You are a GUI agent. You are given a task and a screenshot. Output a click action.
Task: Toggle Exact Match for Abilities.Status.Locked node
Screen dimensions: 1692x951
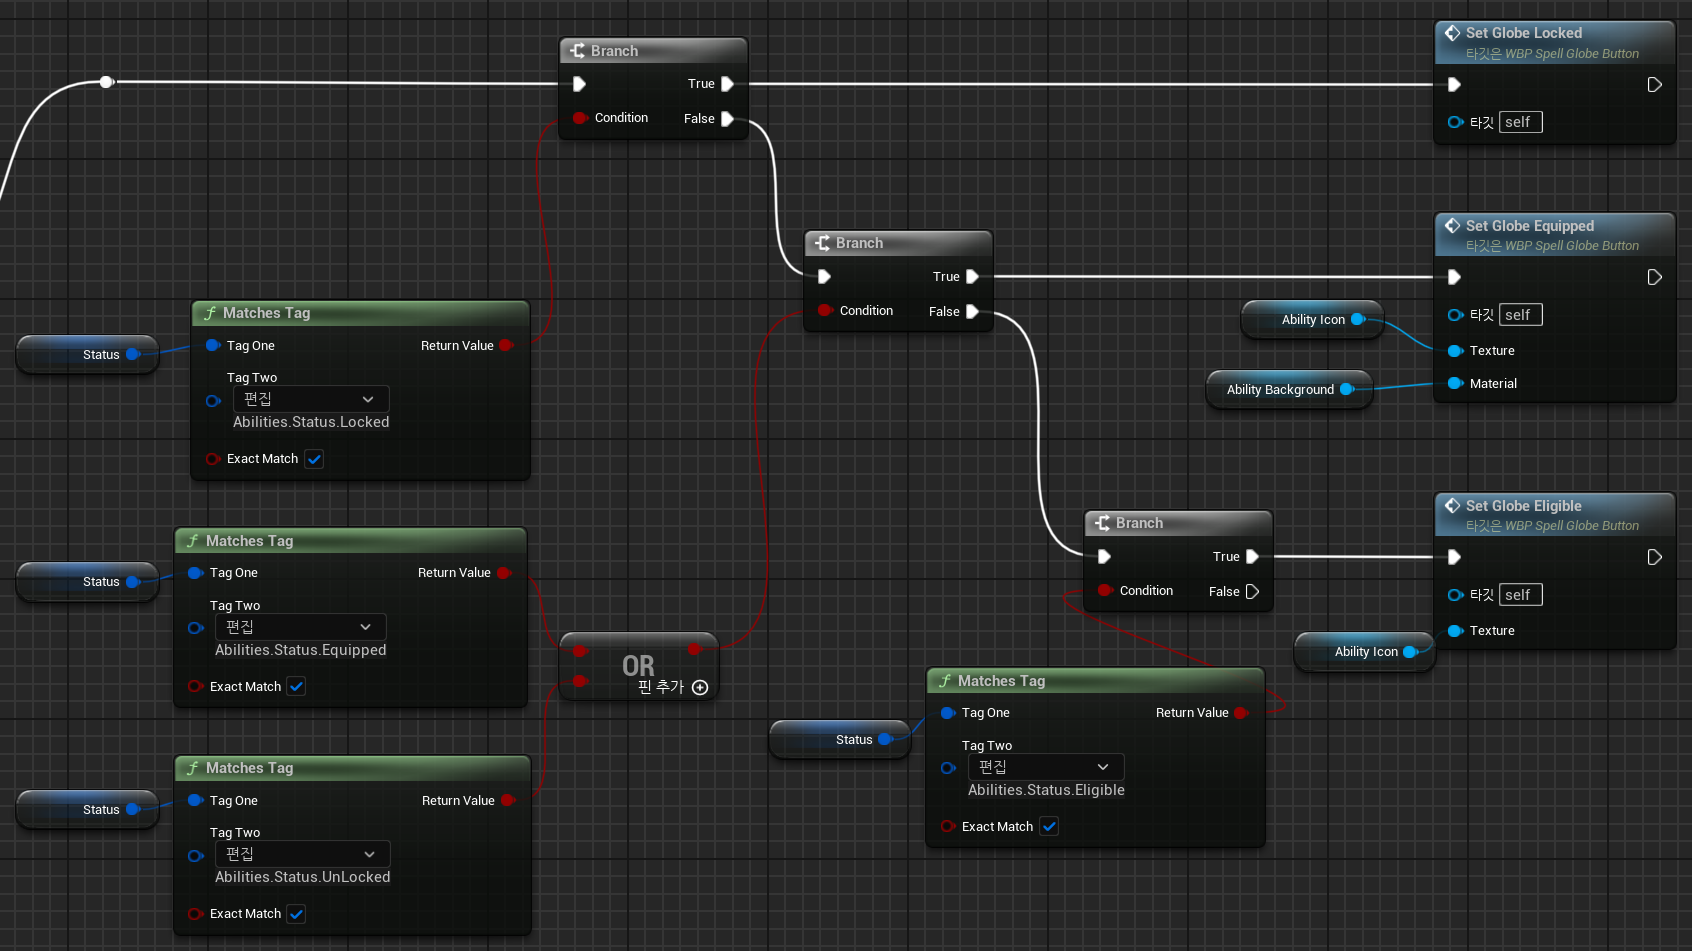click(314, 459)
